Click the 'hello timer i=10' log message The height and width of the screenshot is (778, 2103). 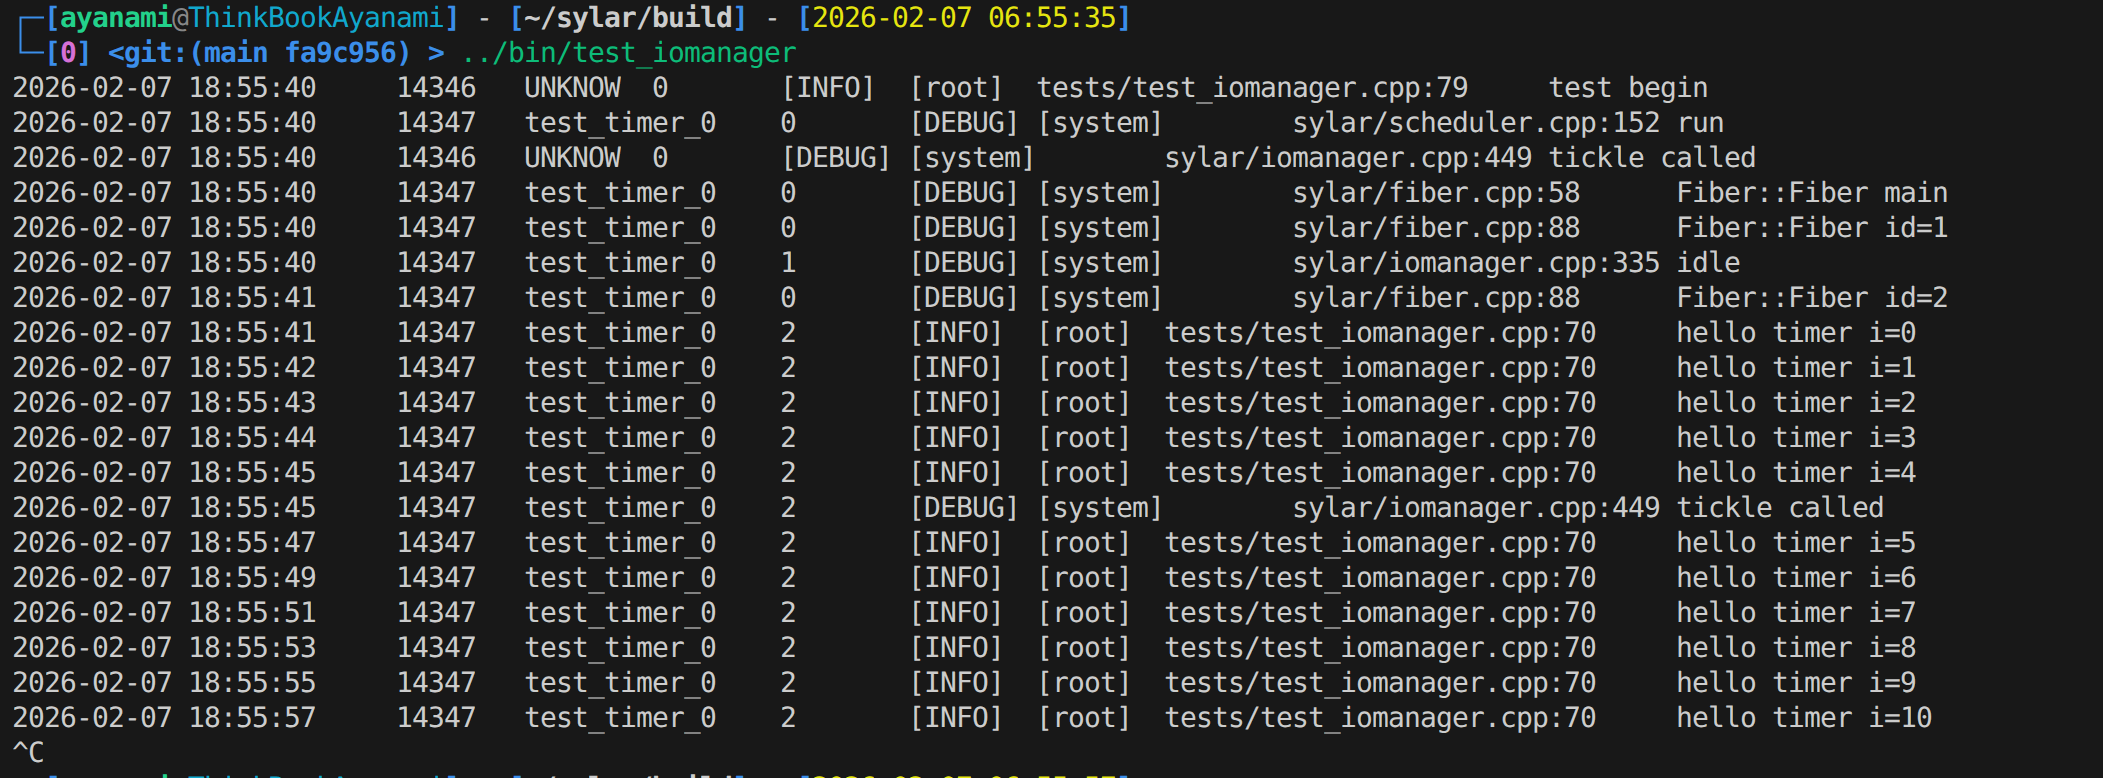pyautogui.click(x=1804, y=718)
